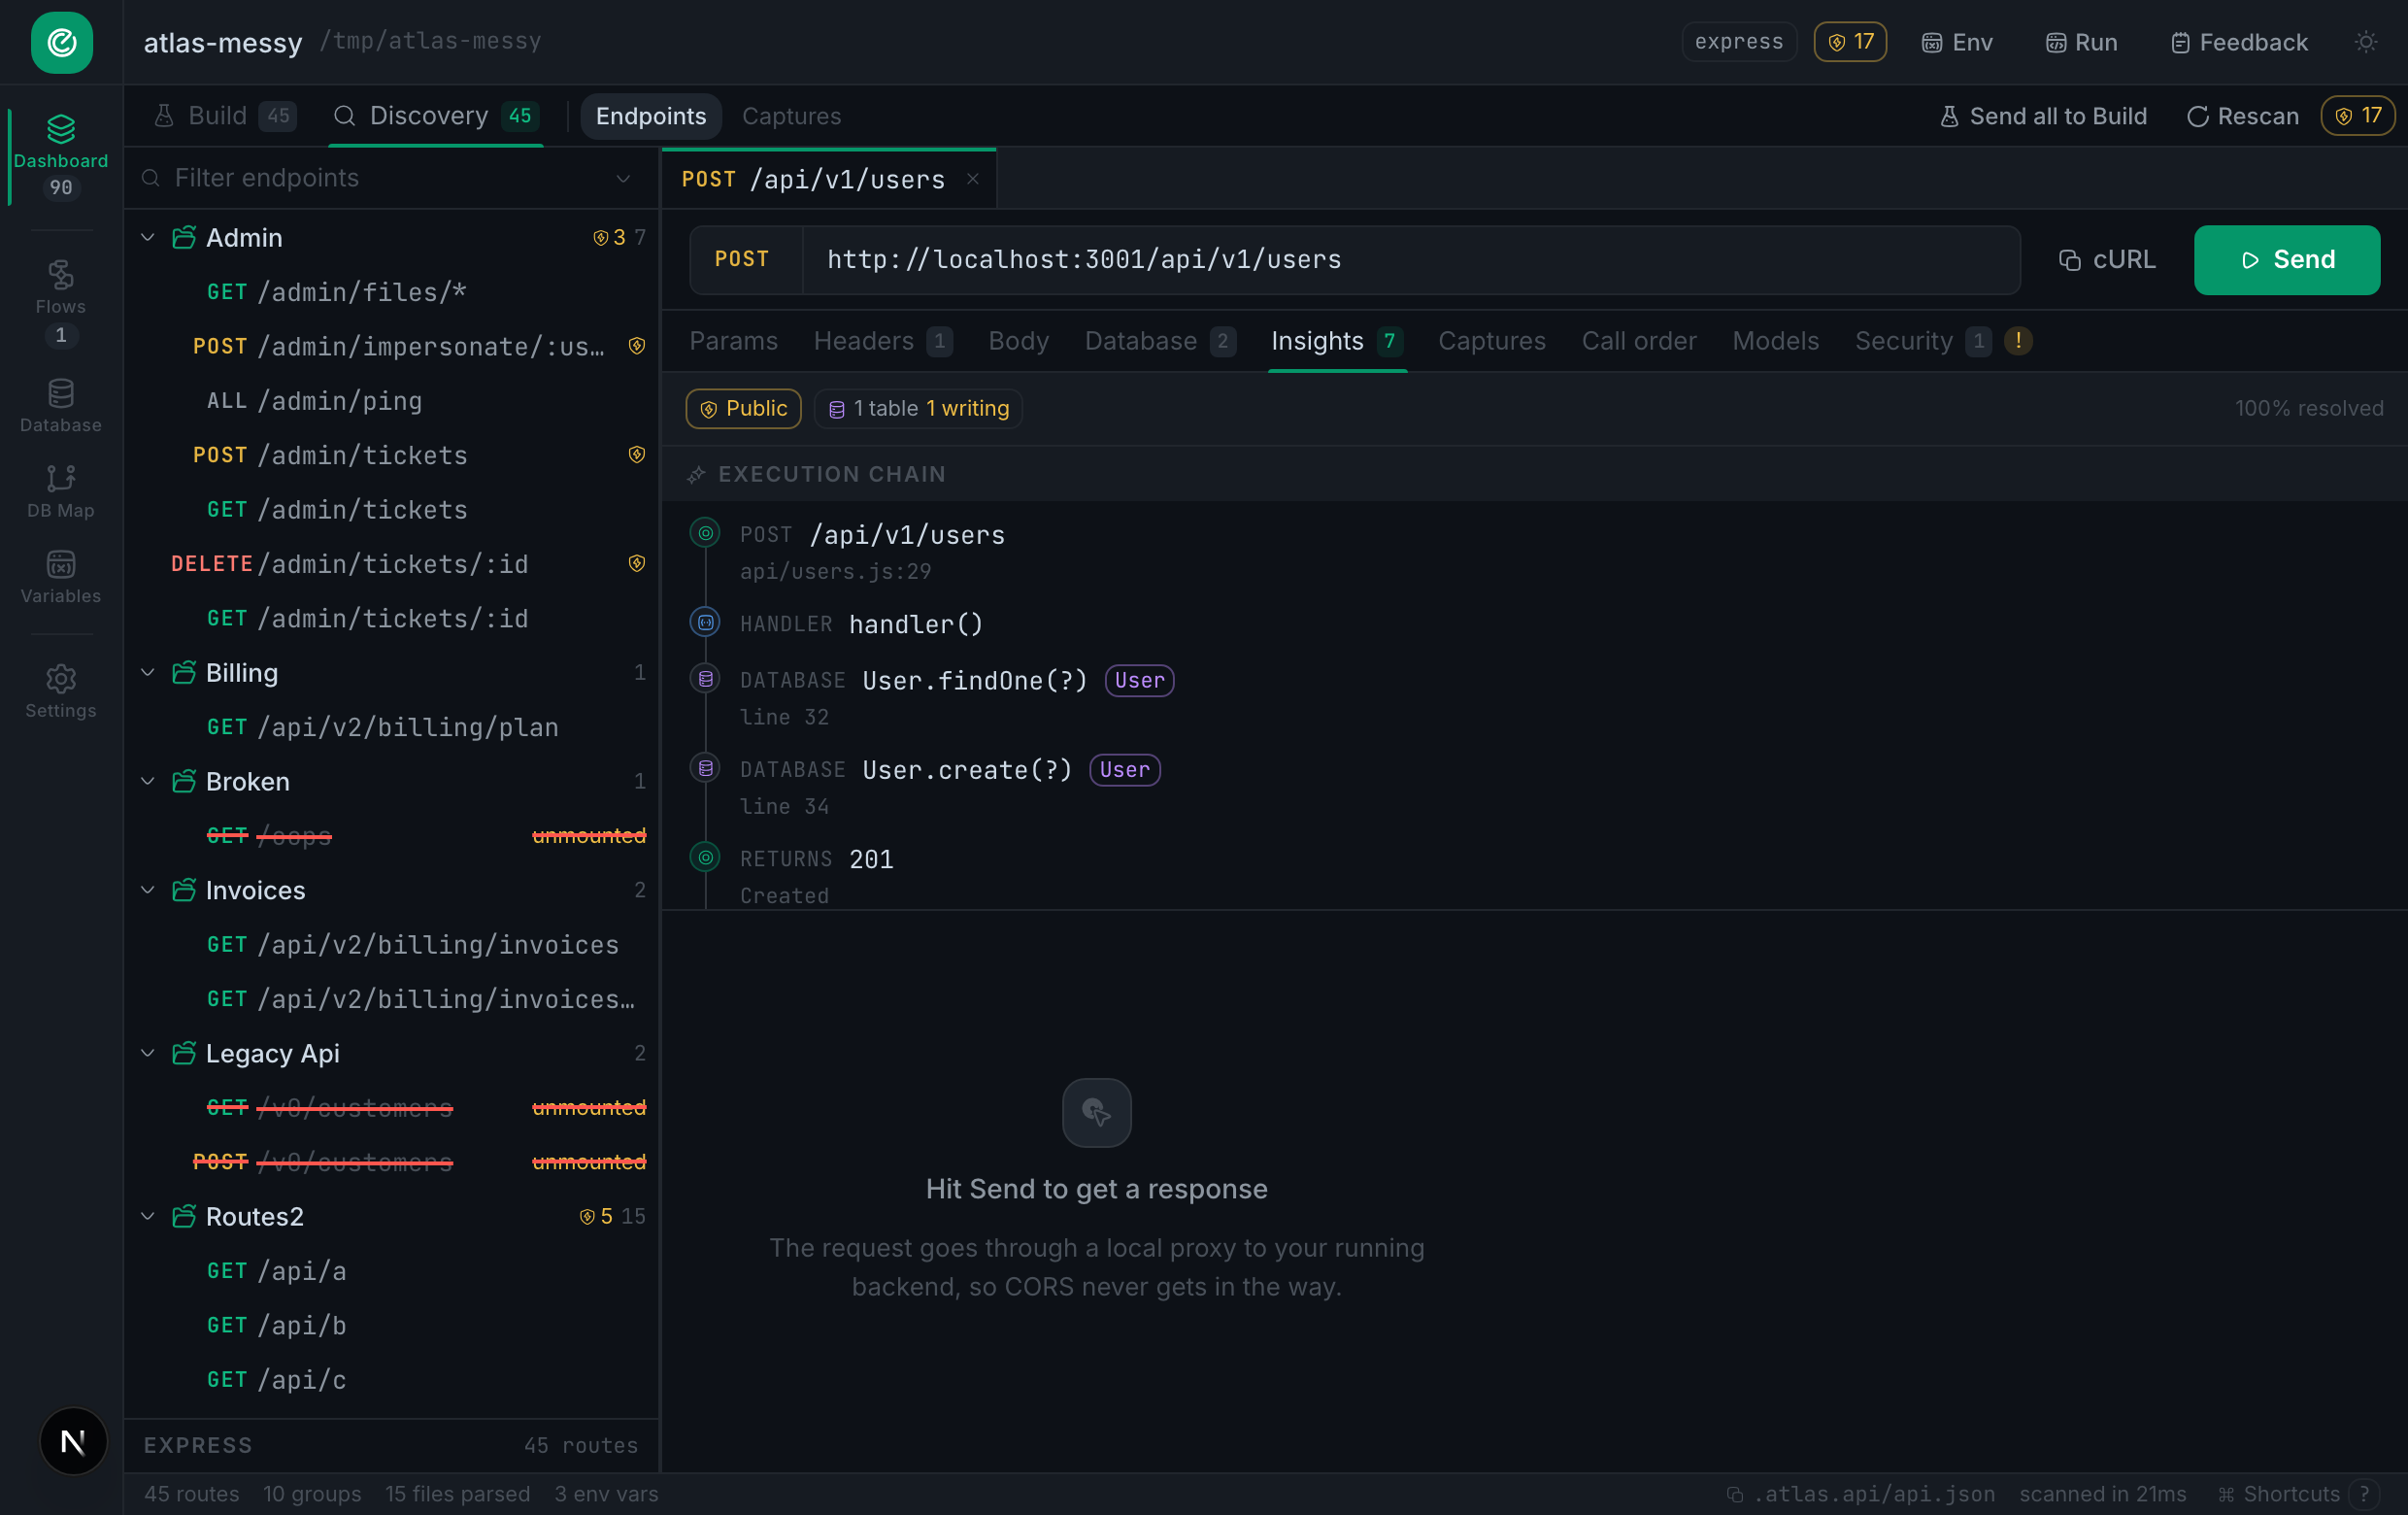Open the Variables sidebar panel
The width and height of the screenshot is (2408, 1515).
(61, 577)
